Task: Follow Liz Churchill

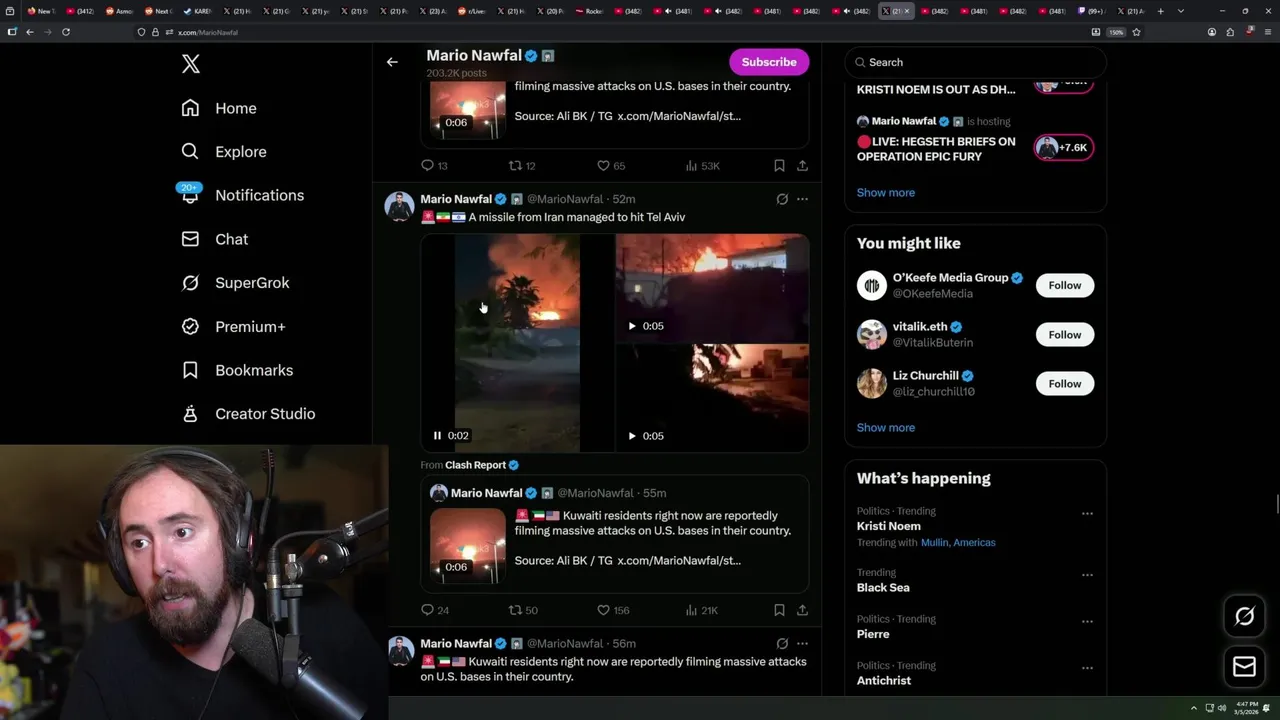Action: coord(1065,383)
